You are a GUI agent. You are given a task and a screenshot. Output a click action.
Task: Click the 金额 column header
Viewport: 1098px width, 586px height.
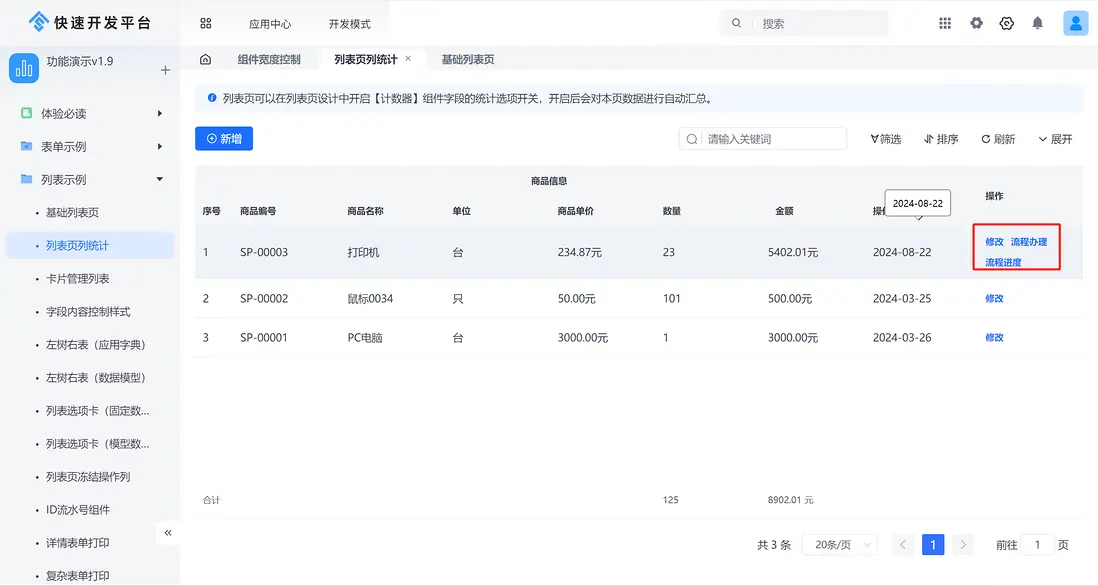784,211
